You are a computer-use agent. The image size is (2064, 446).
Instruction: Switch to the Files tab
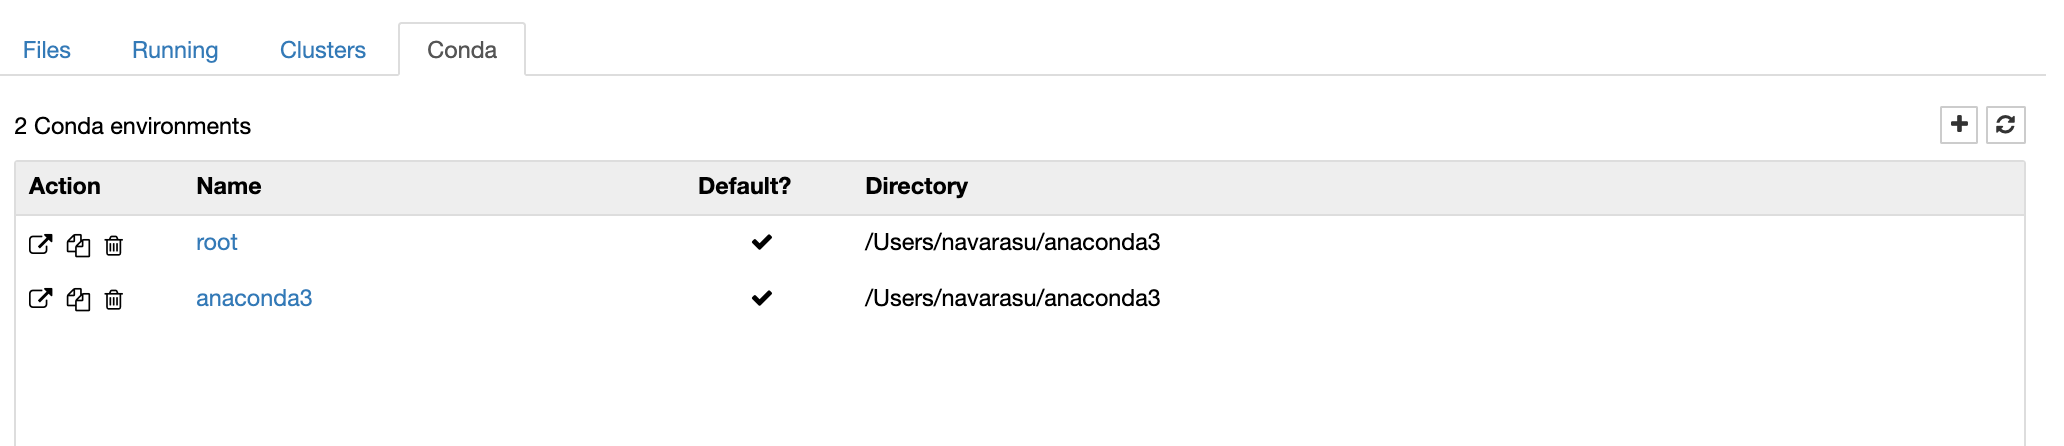[x=47, y=50]
